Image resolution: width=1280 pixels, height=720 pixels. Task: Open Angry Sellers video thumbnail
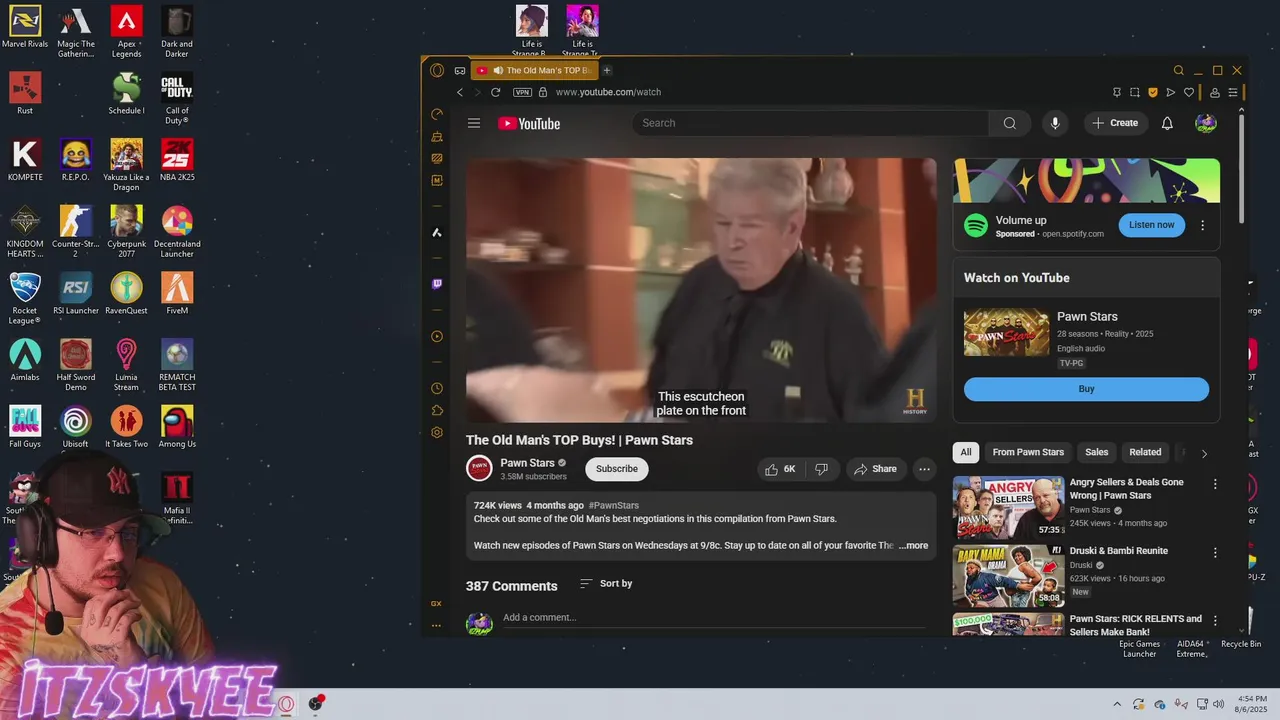(x=1008, y=507)
